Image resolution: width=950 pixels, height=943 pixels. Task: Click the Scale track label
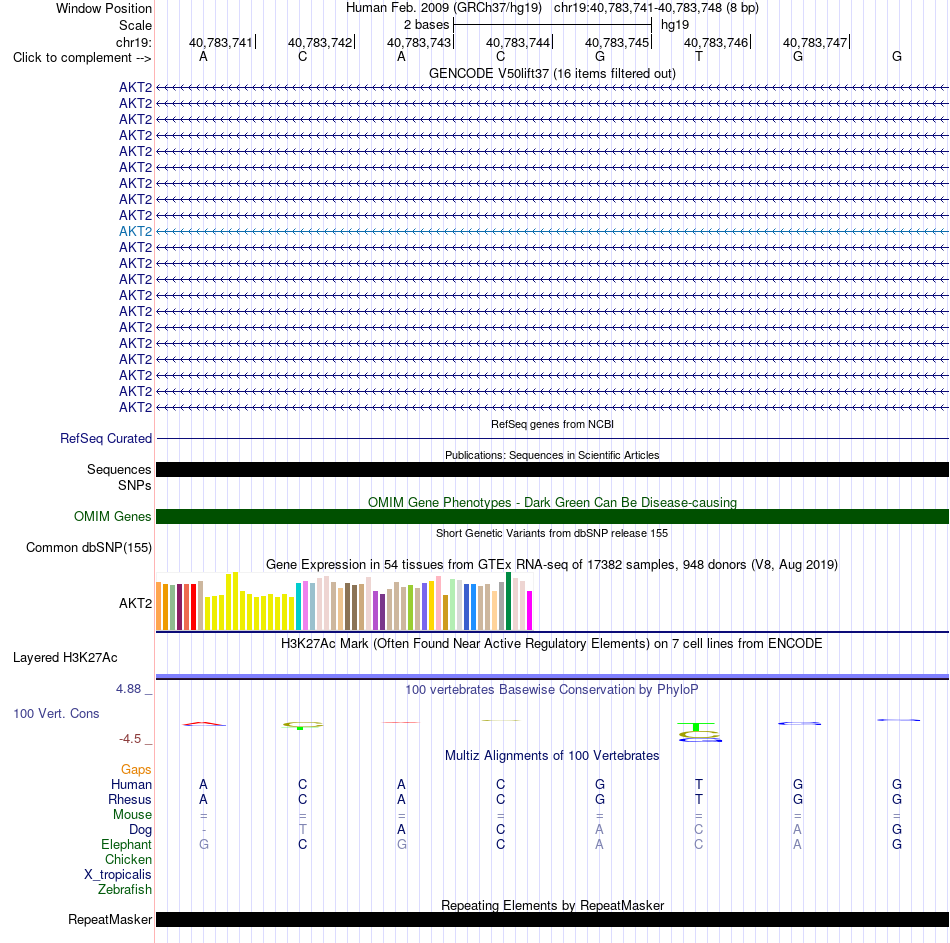tap(135, 25)
